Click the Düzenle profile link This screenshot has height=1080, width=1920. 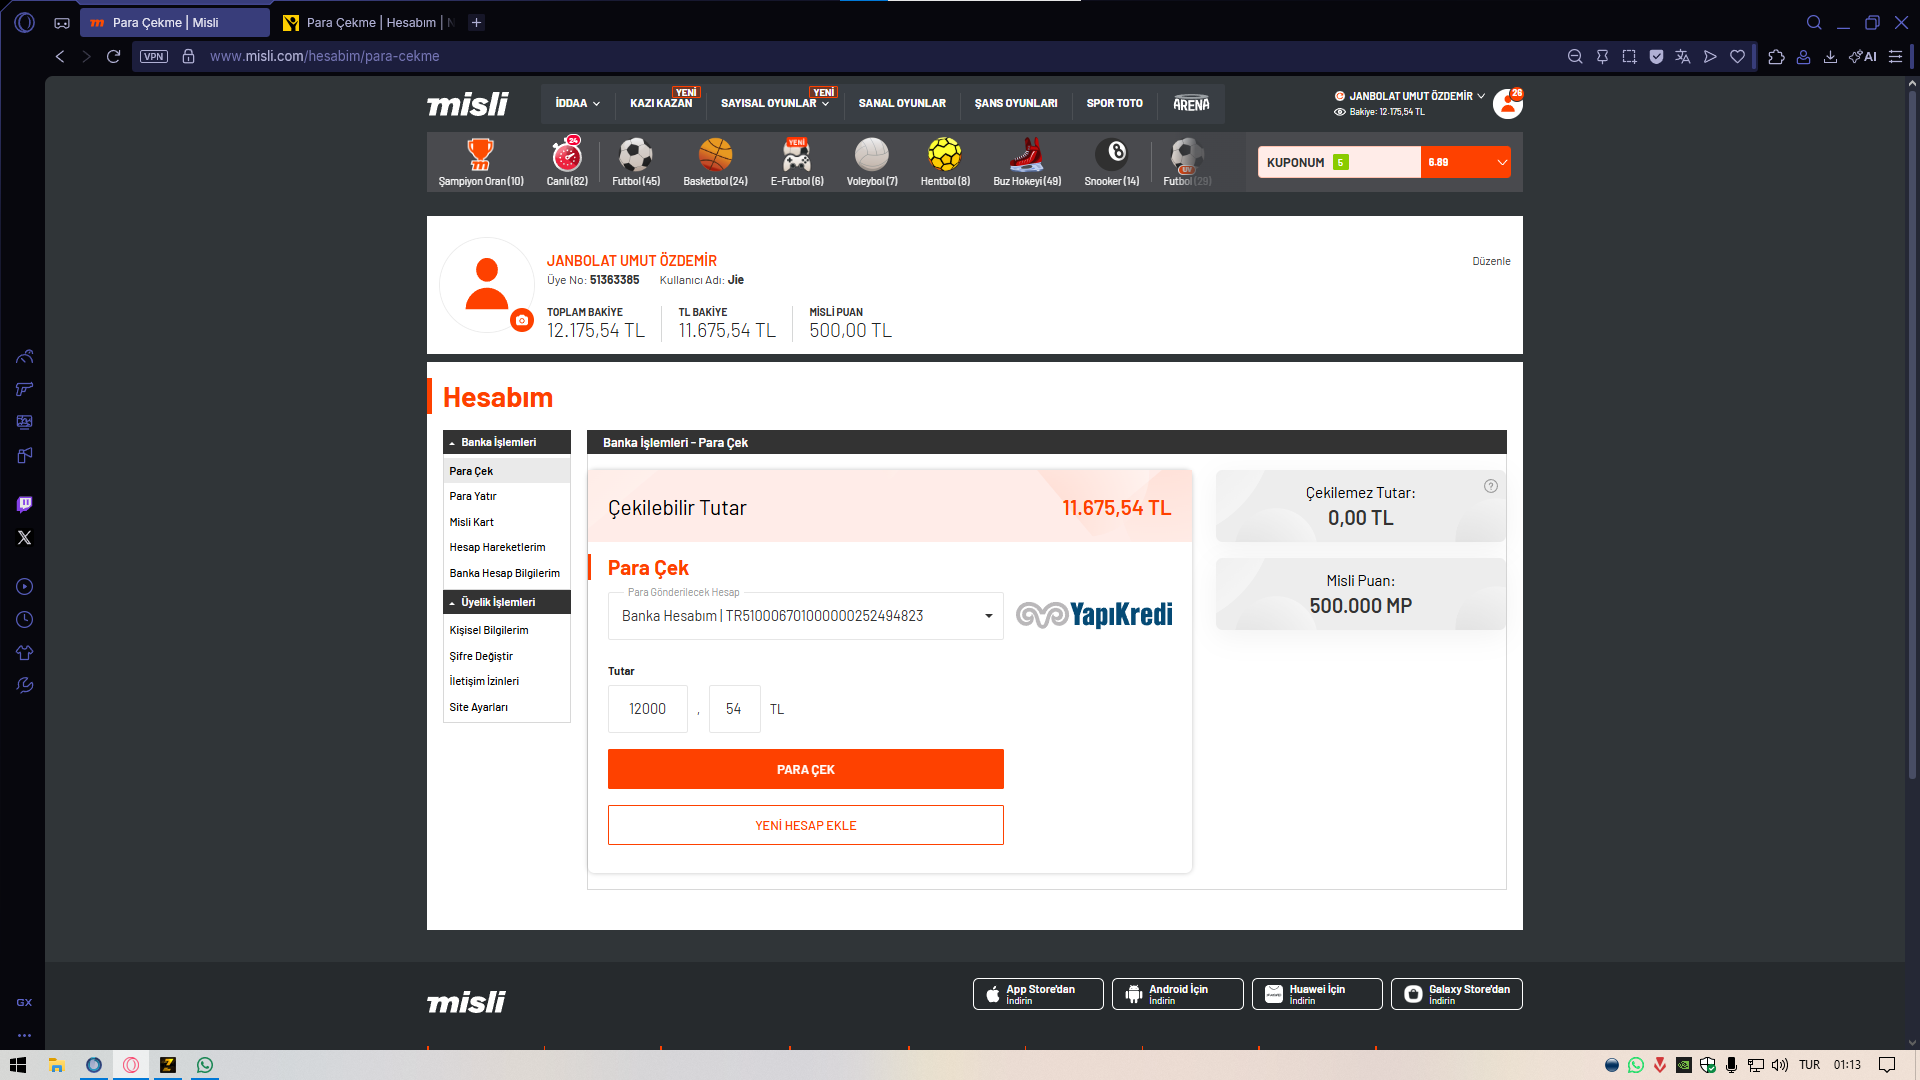pos(1491,261)
